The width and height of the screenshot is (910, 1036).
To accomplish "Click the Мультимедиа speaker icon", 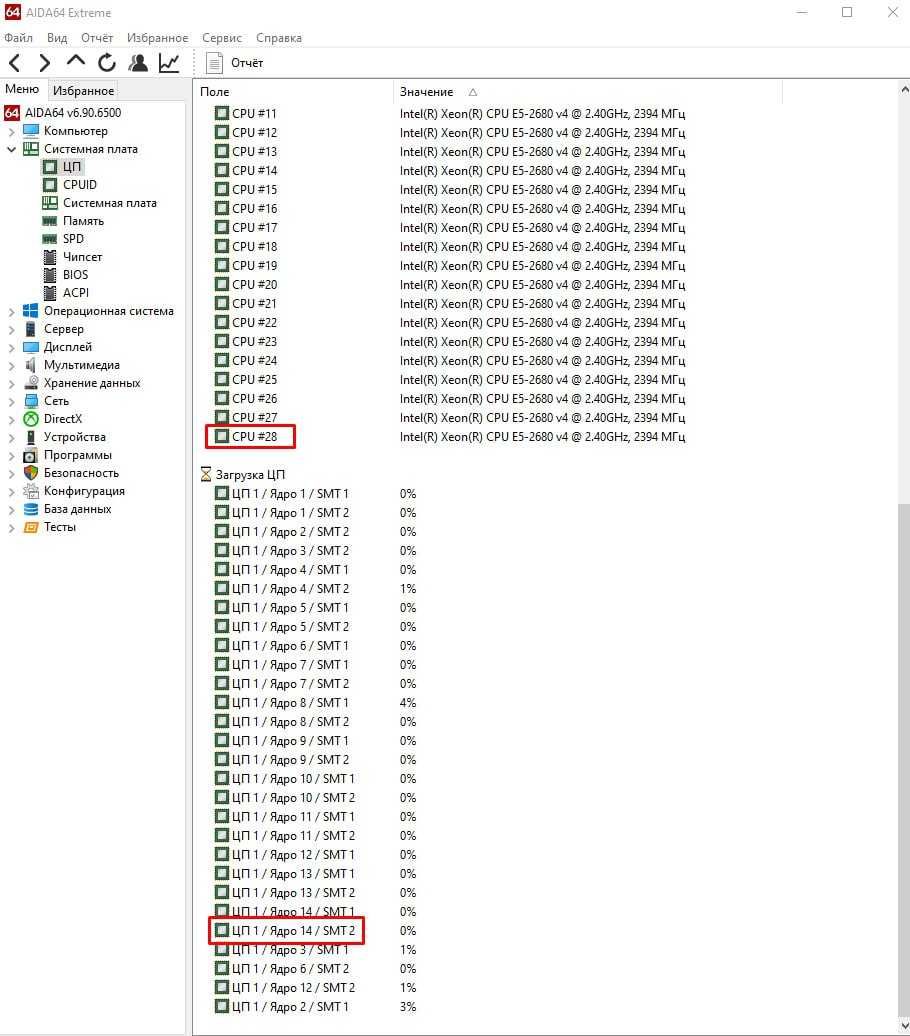I will [30, 365].
